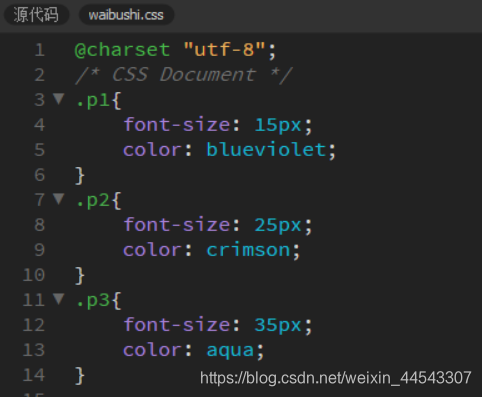Click the closing brace on line 6
The height and width of the screenshot is (397, 482).
(80, 176)
